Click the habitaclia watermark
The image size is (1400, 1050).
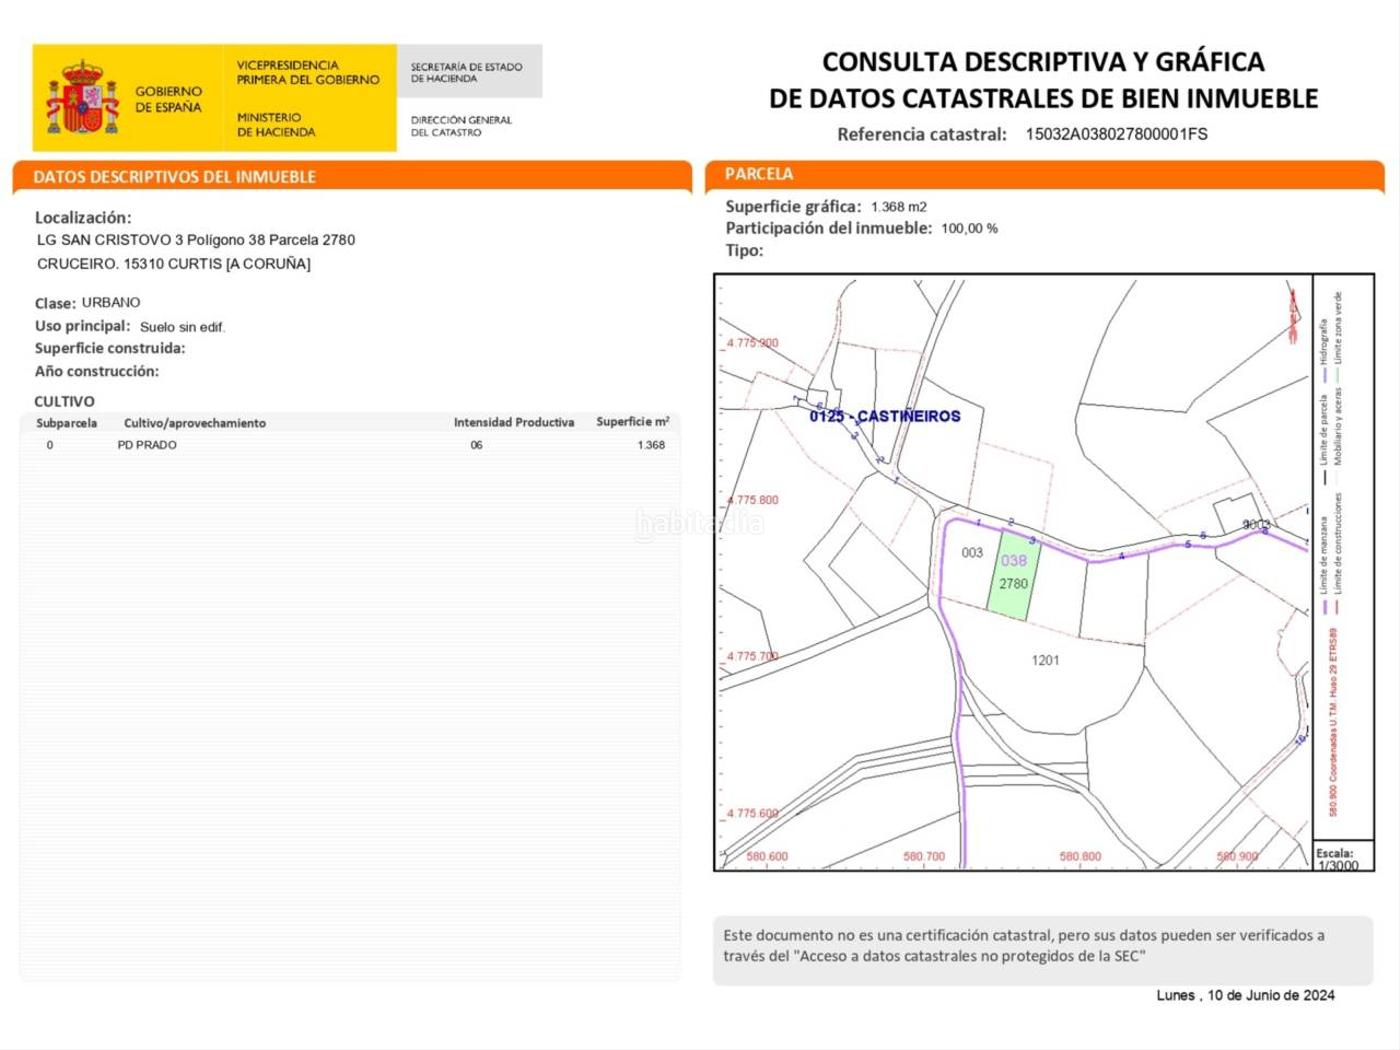tap(700, 523)
